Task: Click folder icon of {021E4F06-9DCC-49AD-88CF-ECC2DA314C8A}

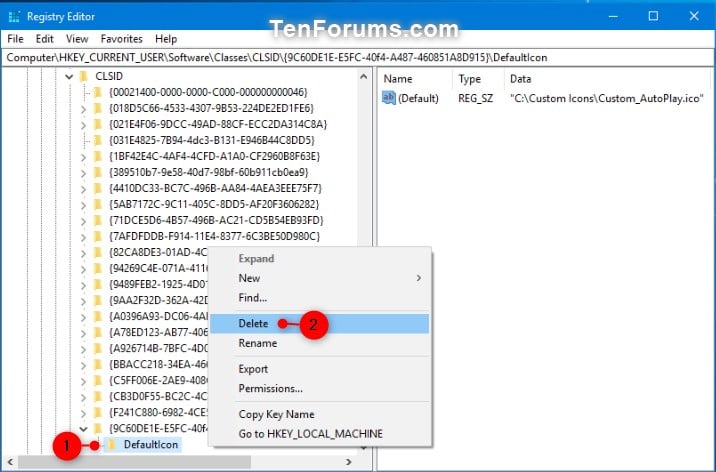Action: (98, 124)
